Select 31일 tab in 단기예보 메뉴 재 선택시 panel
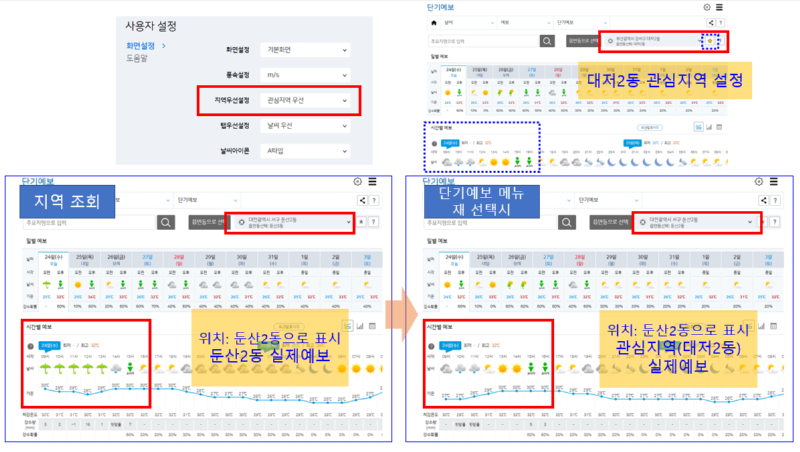 [x=674, y=260]
